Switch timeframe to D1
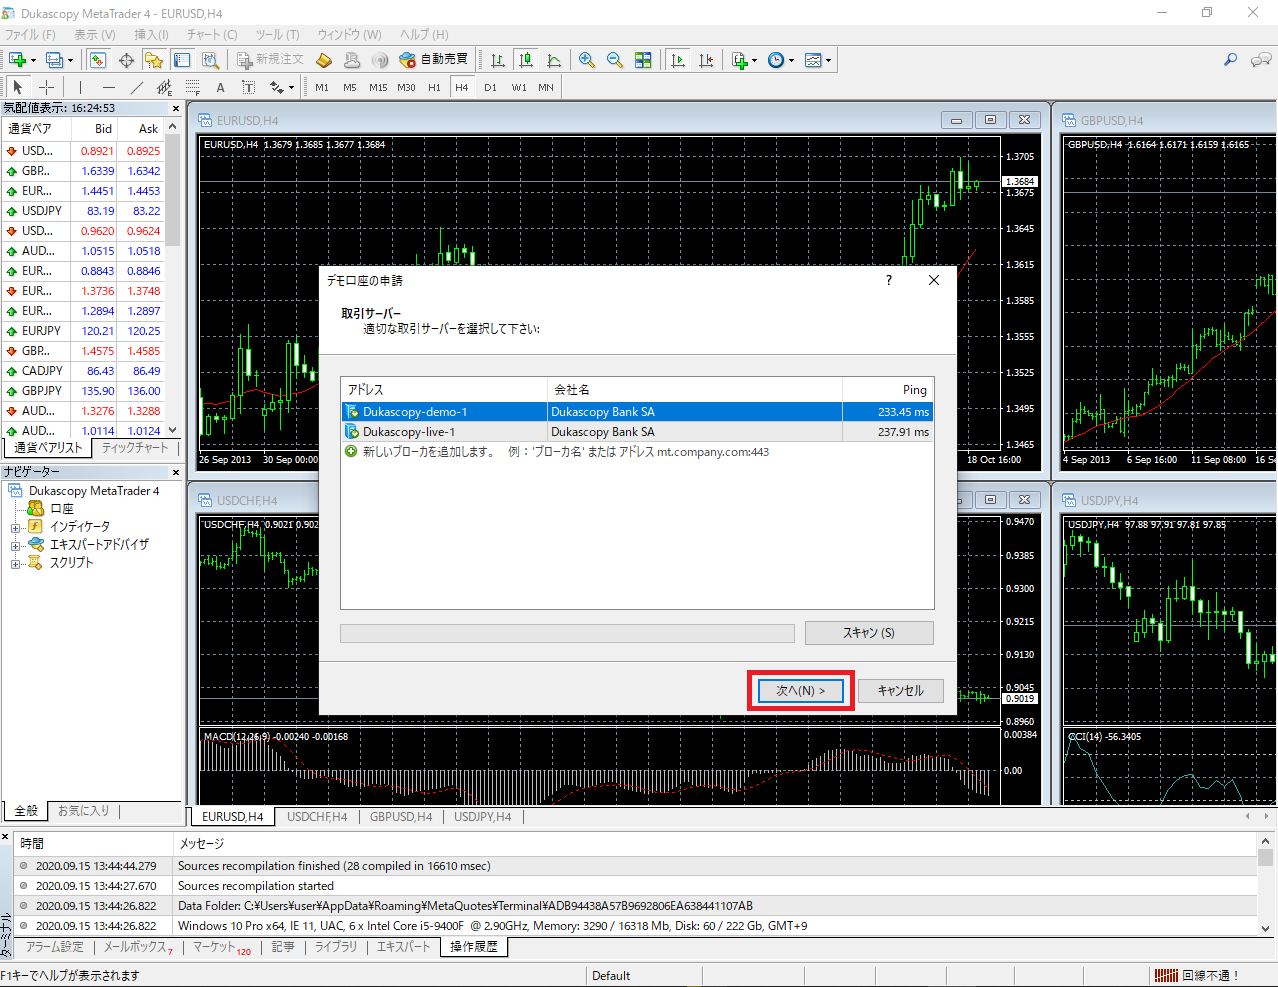Viewport: 1278px width, 987px height. point(490,87)
